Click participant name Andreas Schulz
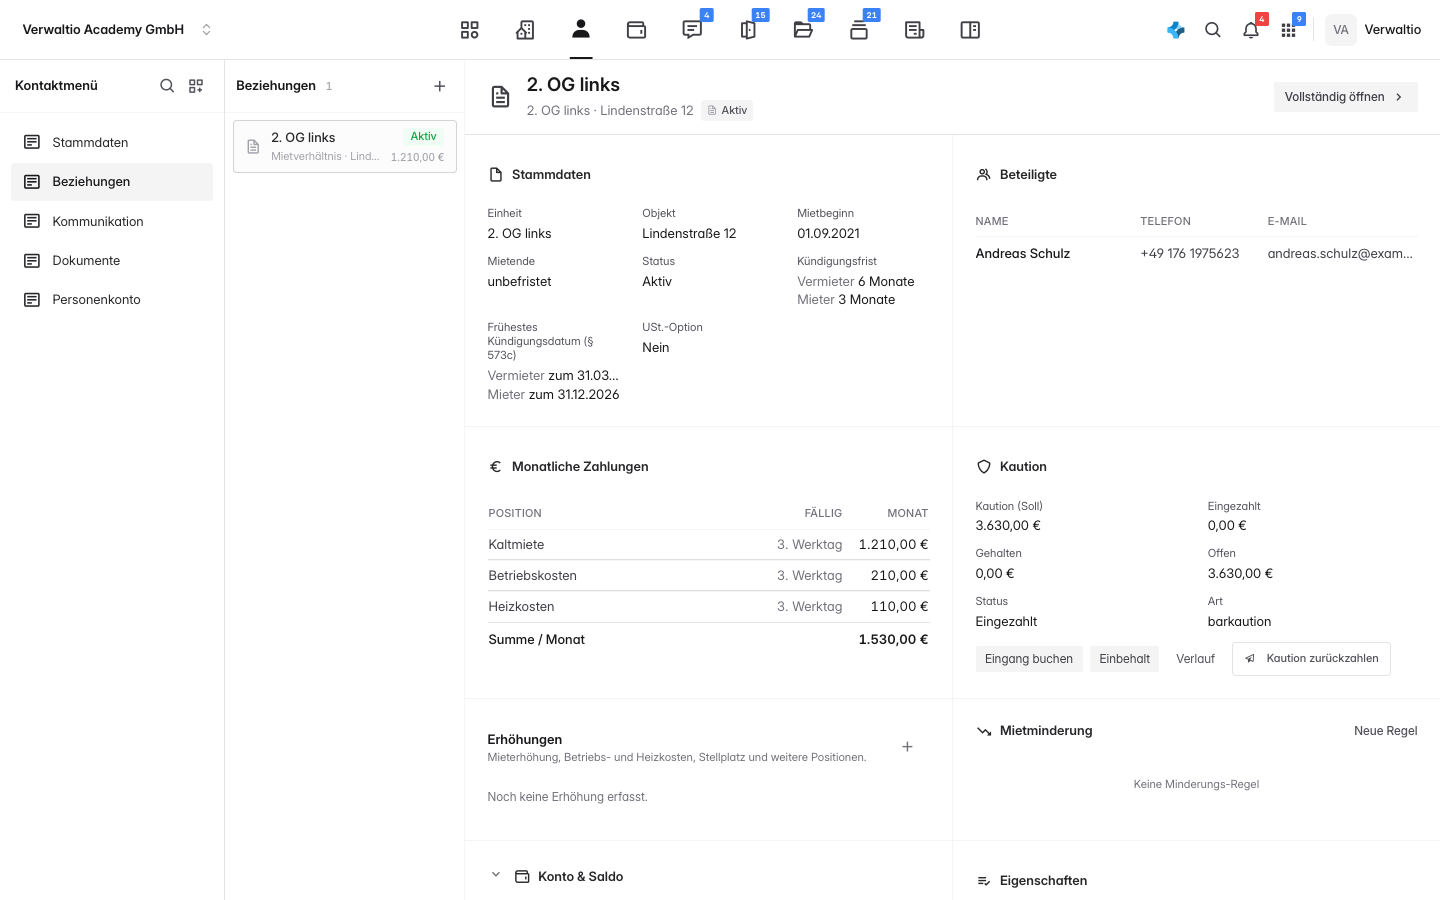The height and width of the screenshot is (900, 1440). (1023, 254)
